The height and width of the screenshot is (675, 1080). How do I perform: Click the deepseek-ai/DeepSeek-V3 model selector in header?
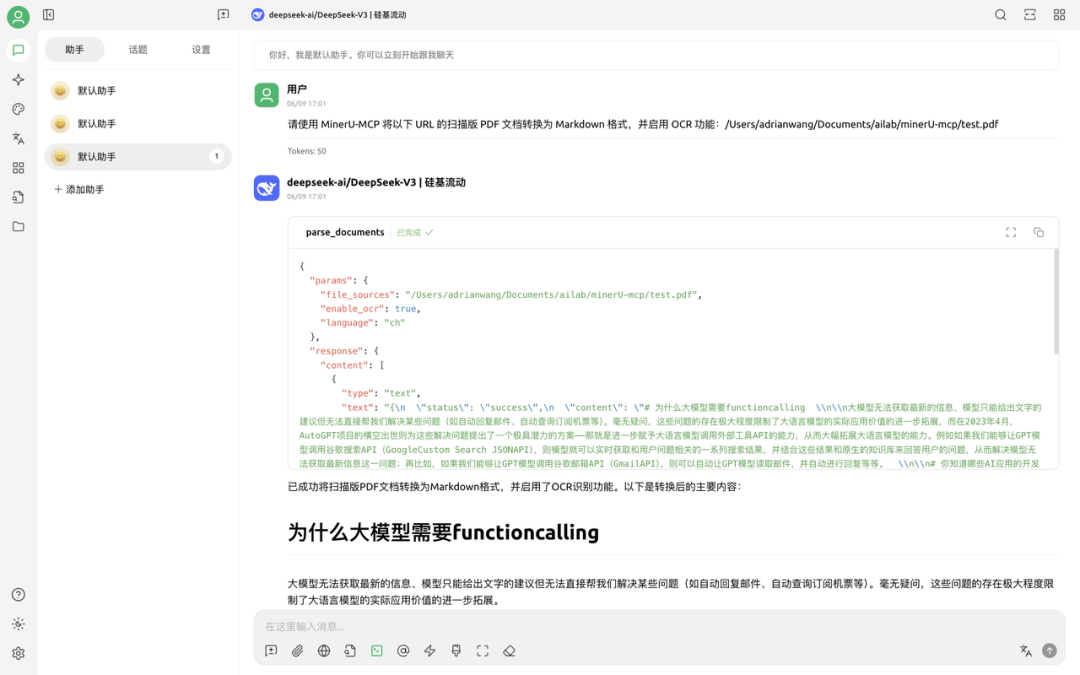328,15
